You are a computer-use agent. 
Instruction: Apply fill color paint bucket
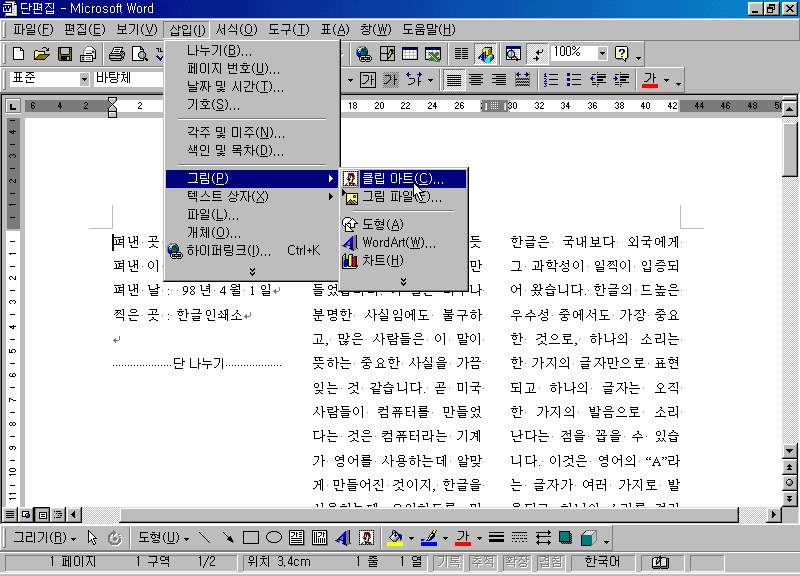tap(395, 537)
